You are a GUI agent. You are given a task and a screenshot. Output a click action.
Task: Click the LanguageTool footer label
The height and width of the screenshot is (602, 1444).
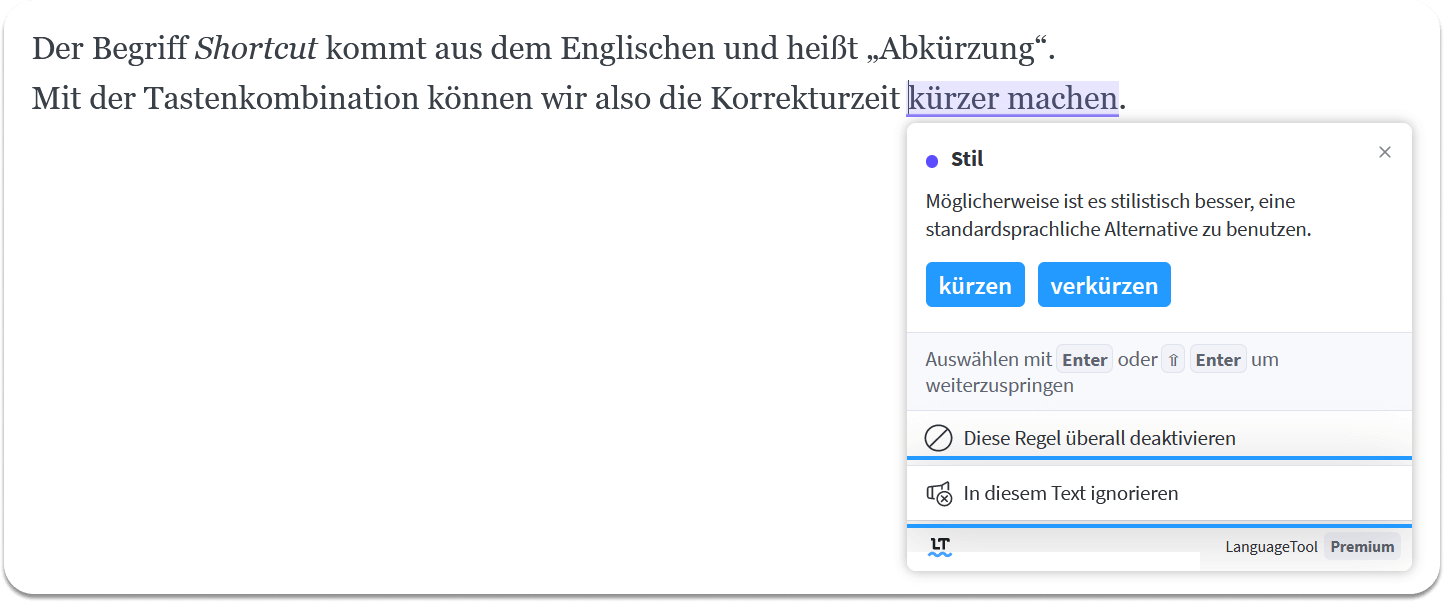pyautogui.click(x=1272, y=547)
